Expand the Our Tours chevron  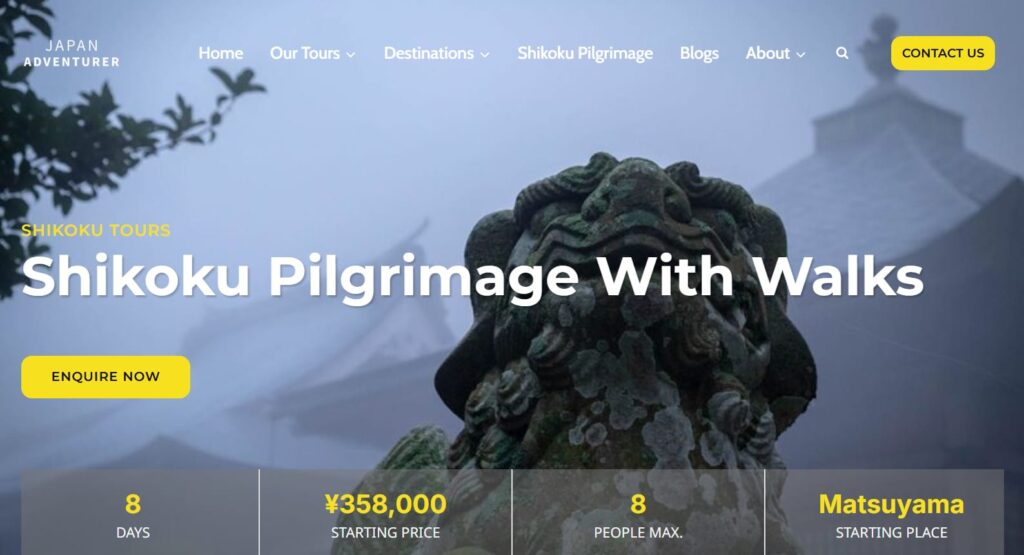pyautogui.click(x=351, y=55)
